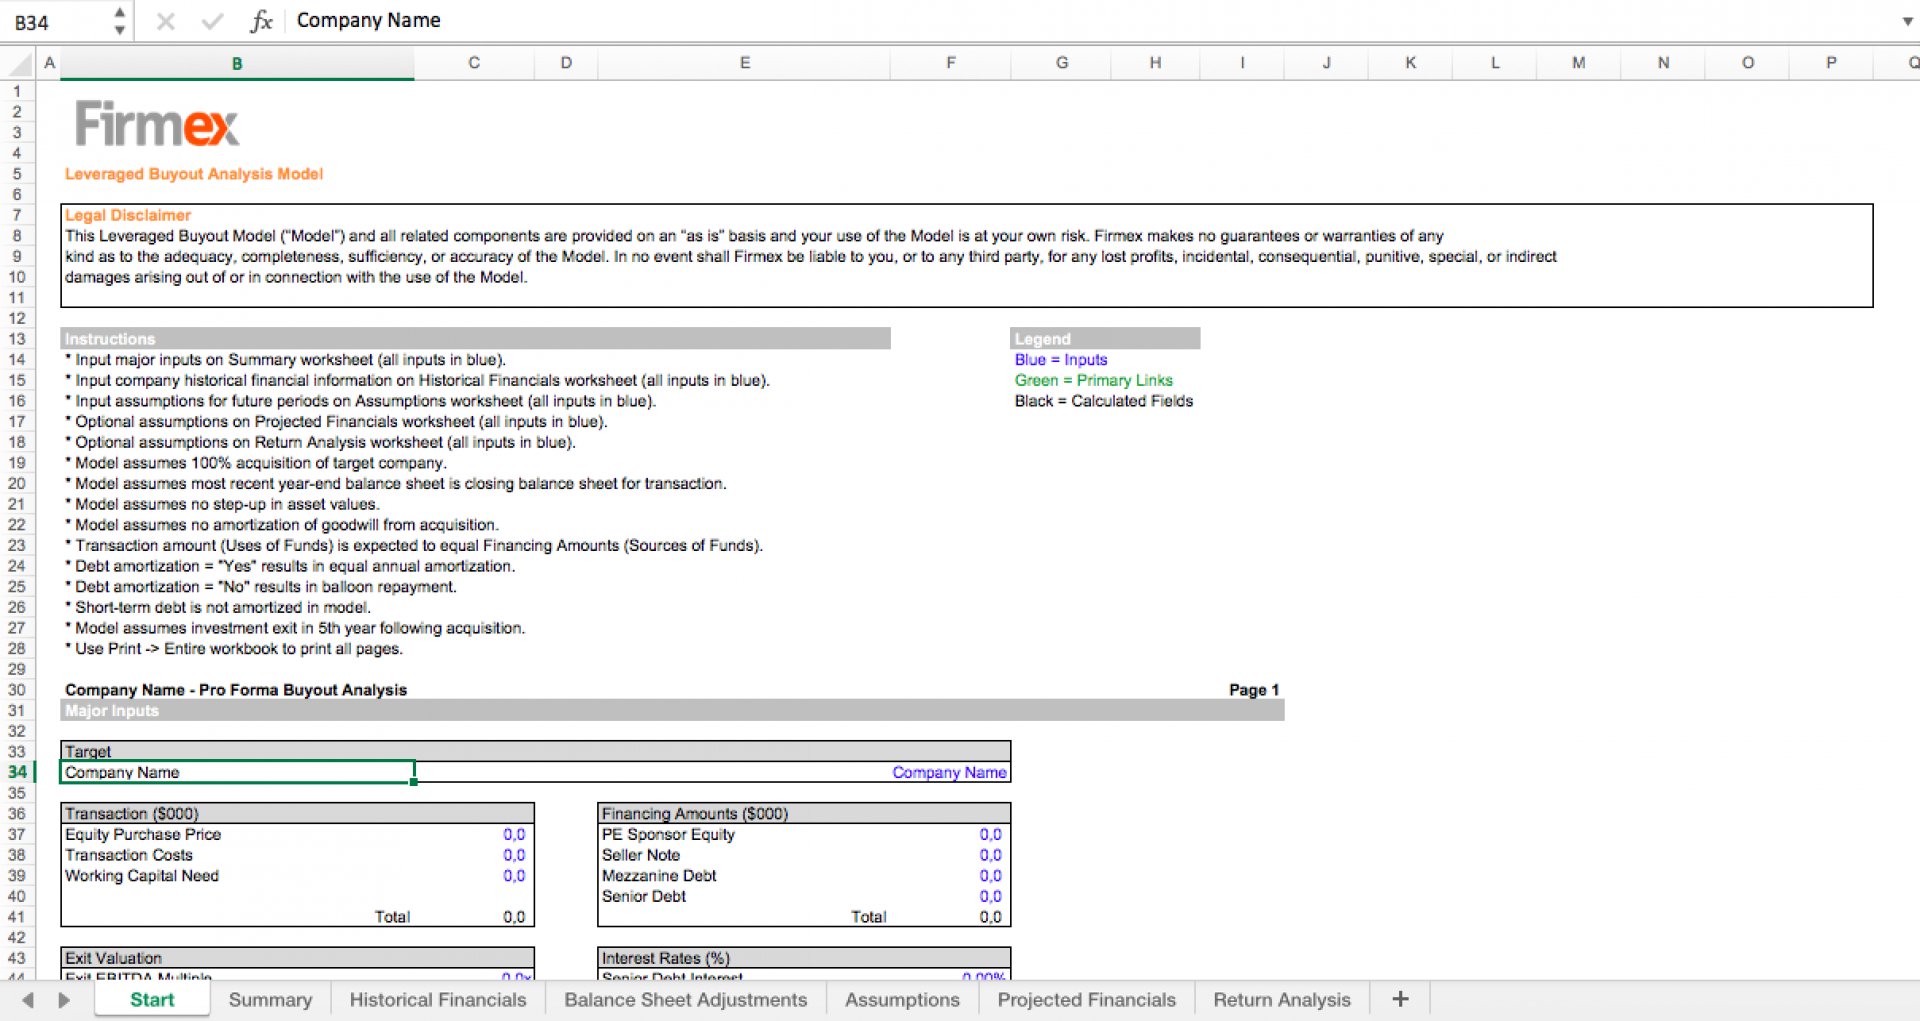Click the Working Capital Need value
The width and height of the screenshot is (1920, 1021).
coord(514,876)
